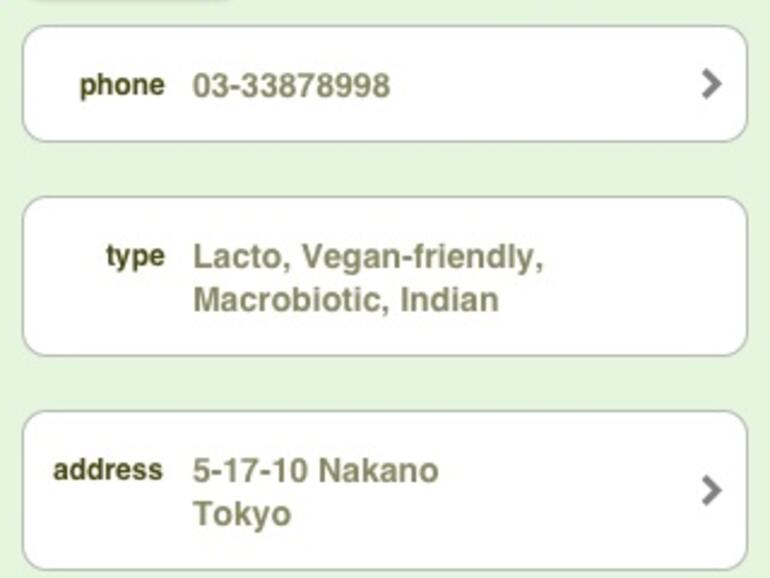
Task: Click the "Vegan-friendly" cuisine text
Action: tap(418, 257)
